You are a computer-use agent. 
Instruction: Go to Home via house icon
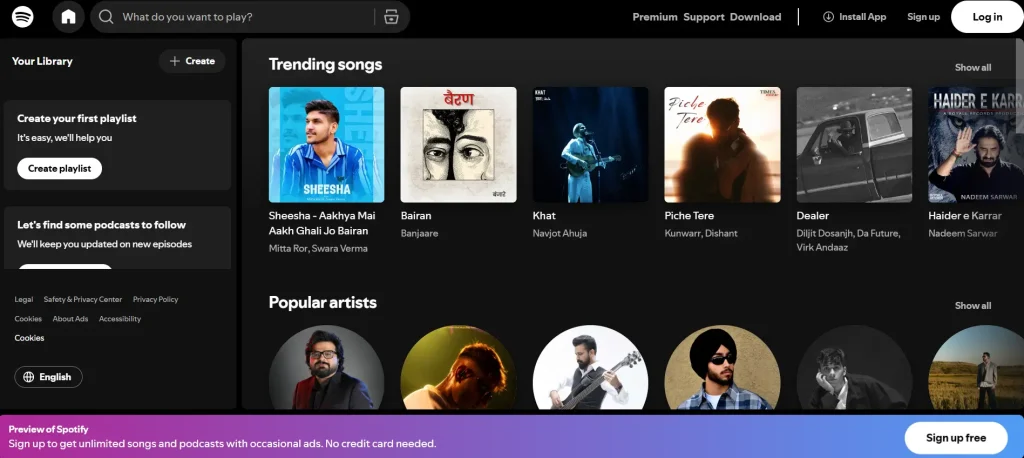click(69, 17)
